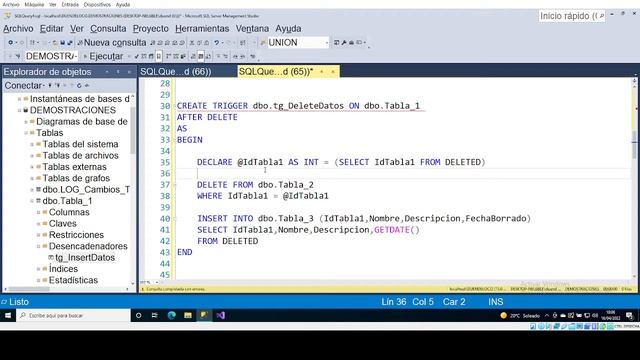Expand Tablas de archivos folder
The width and height of the screenshot is (640, 360).
tap(32, 156)
